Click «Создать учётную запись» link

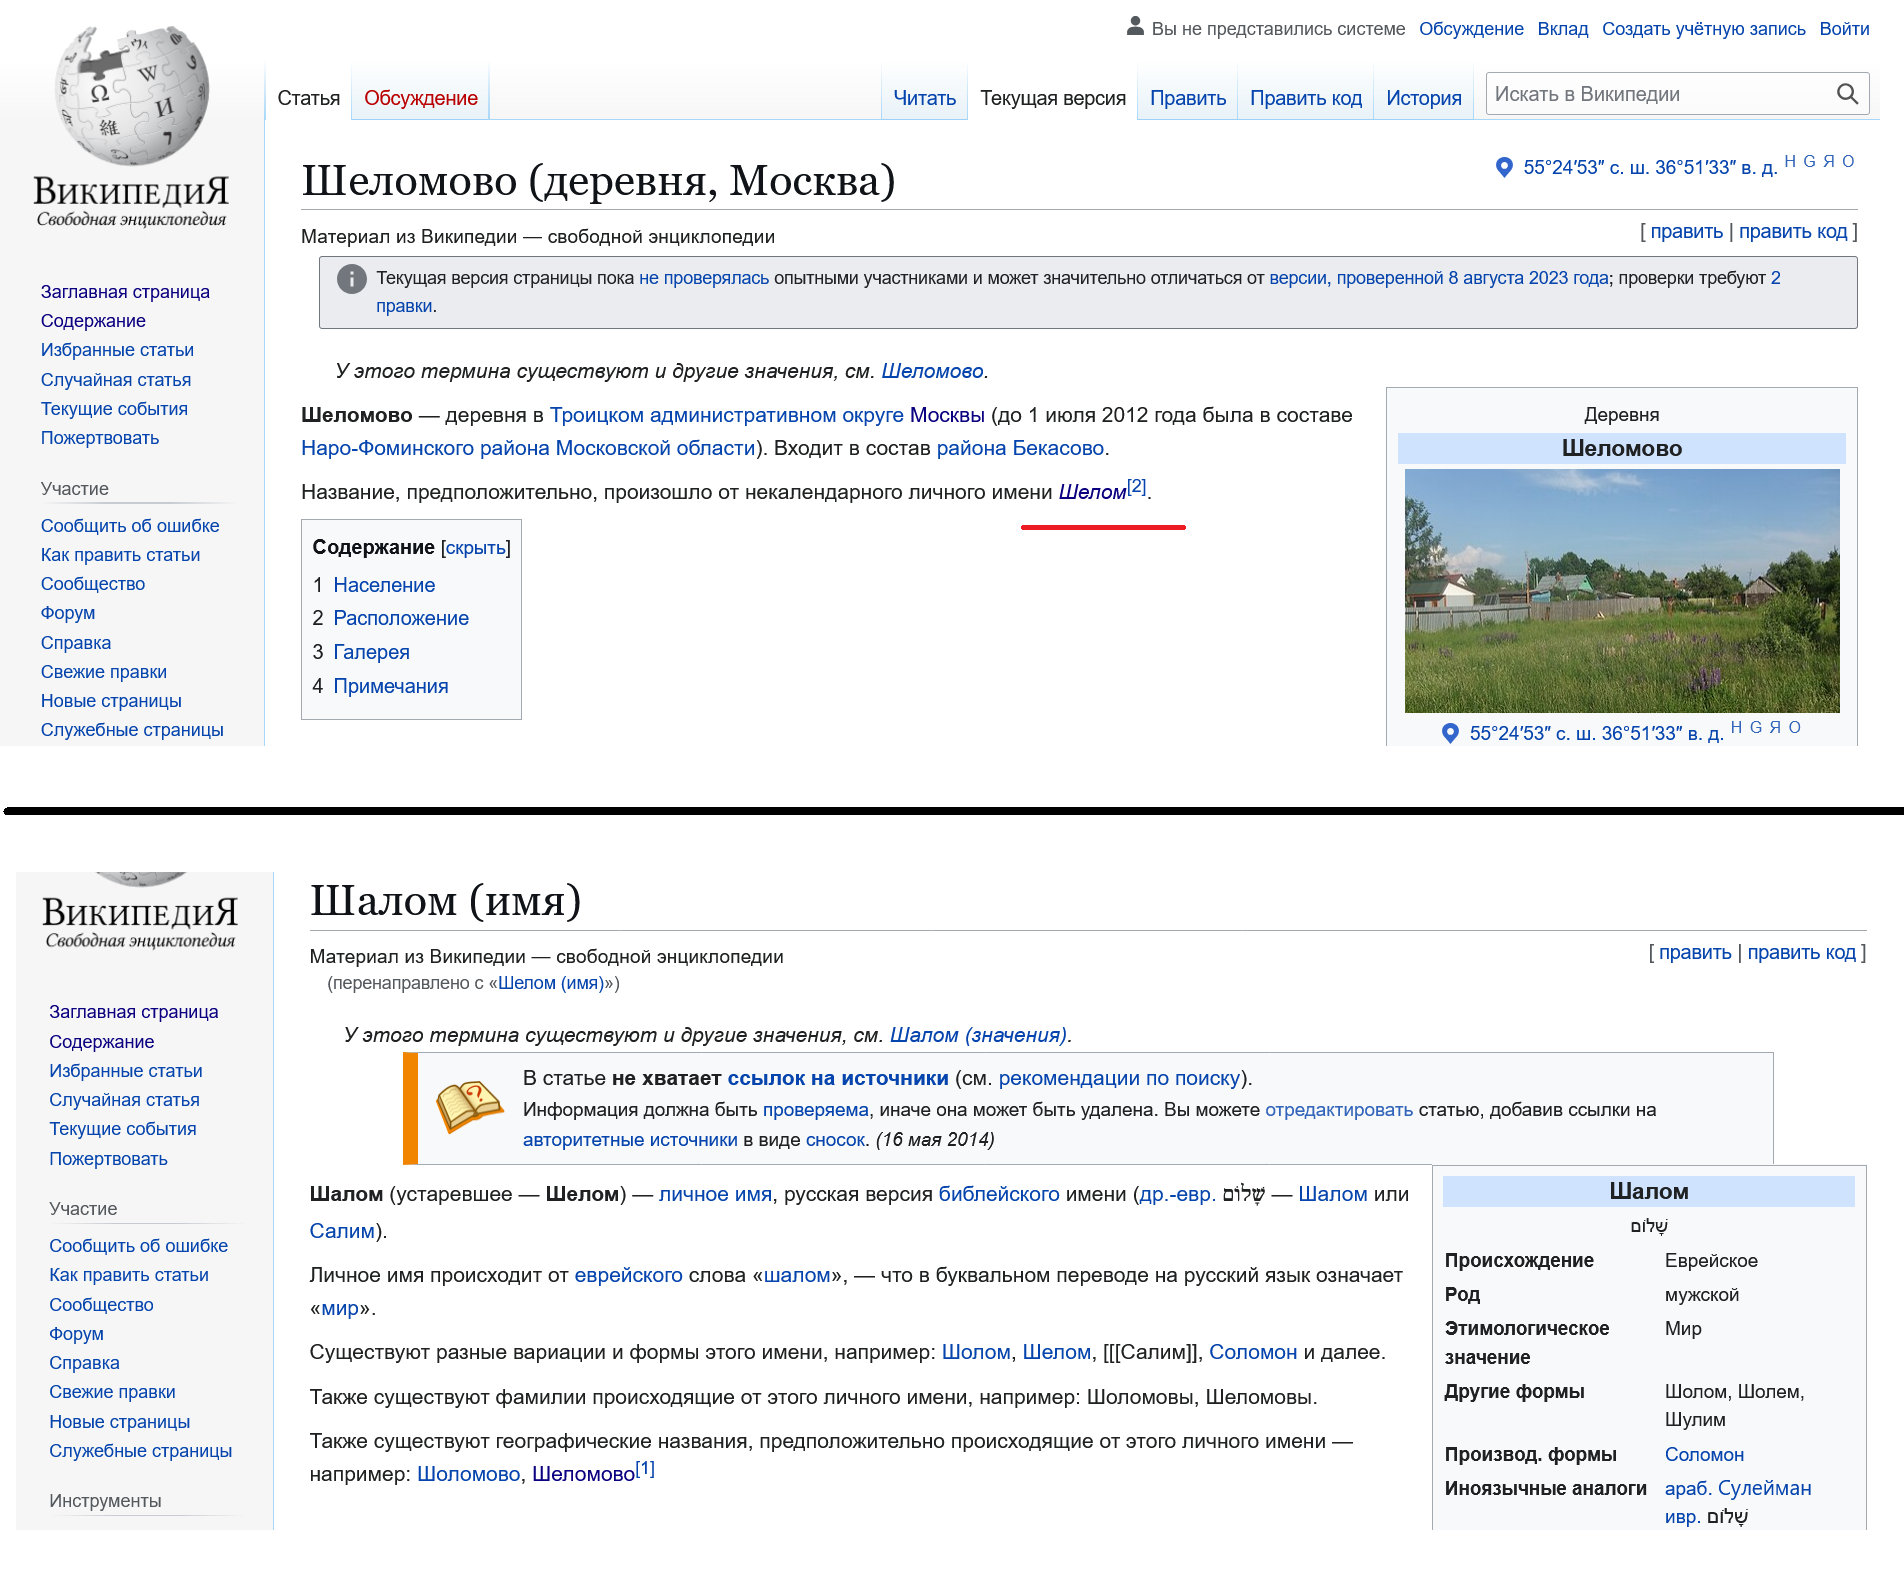tap(1704, 29)
